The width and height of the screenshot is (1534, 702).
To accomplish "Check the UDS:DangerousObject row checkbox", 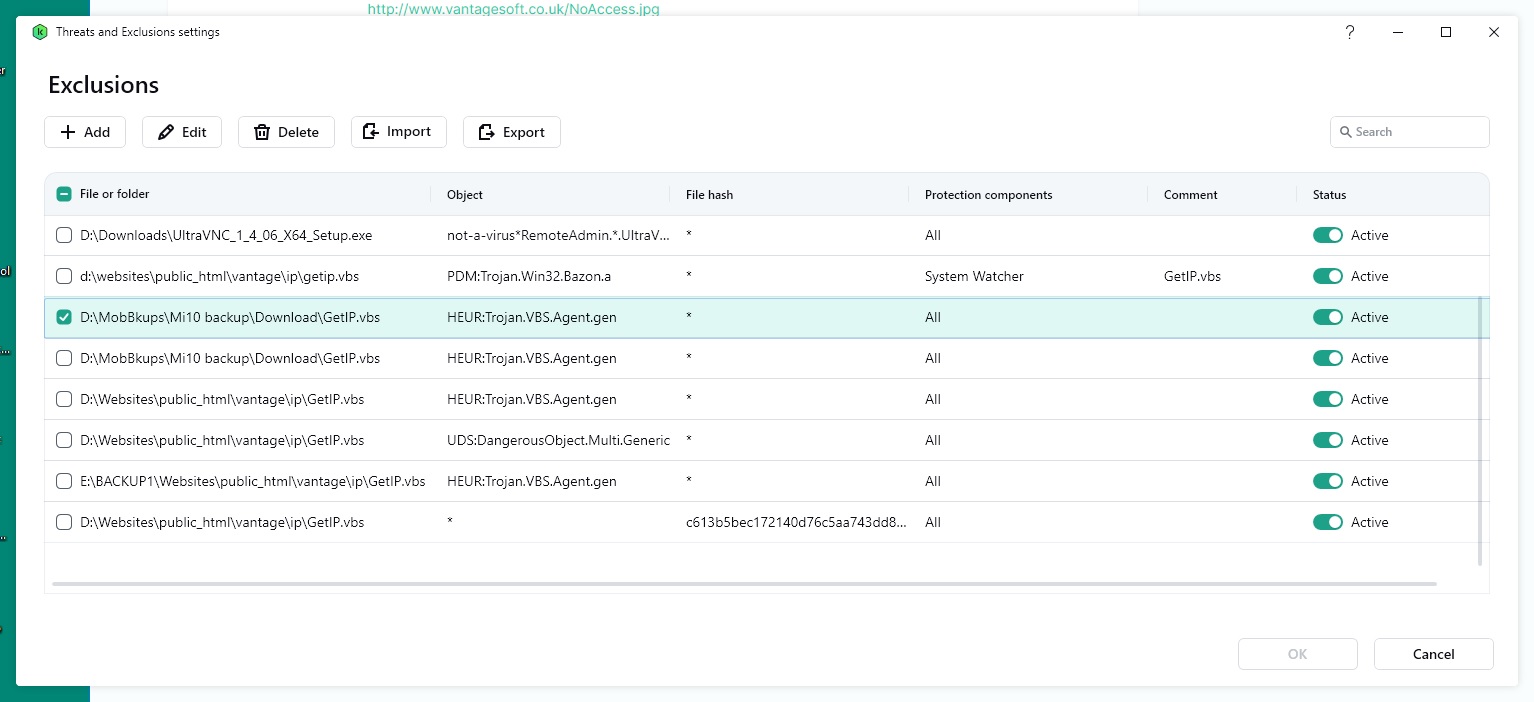I will (64, 440).
